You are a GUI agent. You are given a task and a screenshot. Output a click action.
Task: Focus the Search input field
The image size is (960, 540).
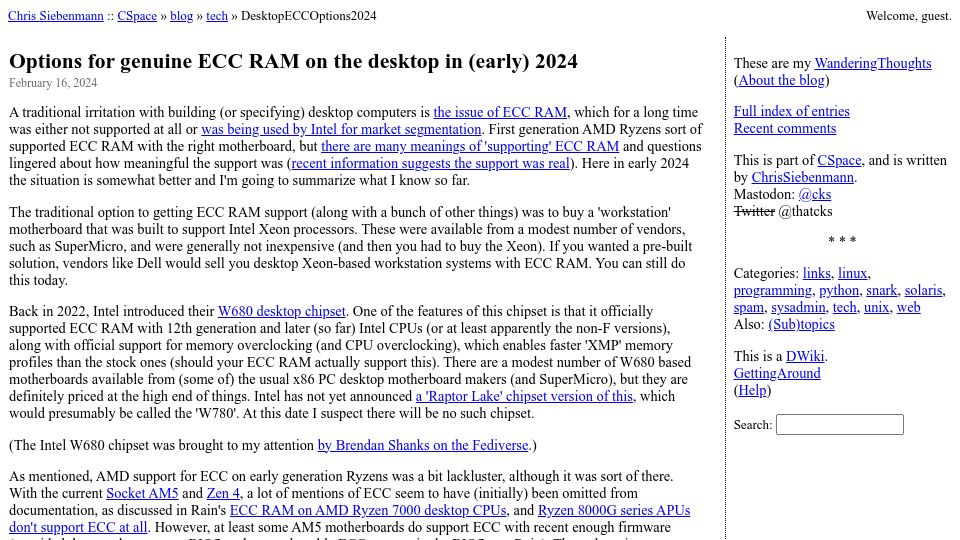[839, 424]
